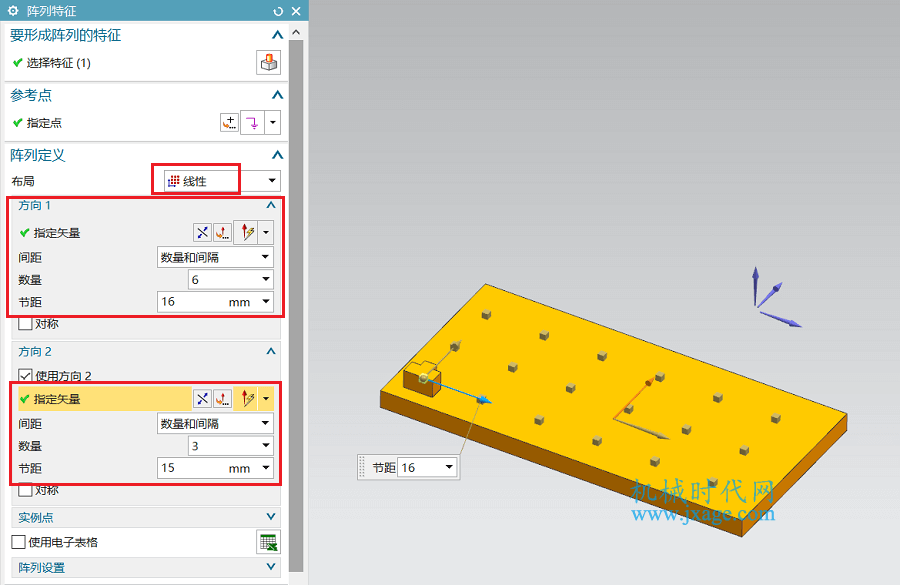Click the inferred point icon for 指定点
Viewport: 900px width, 585px height.
click(252, 122)
